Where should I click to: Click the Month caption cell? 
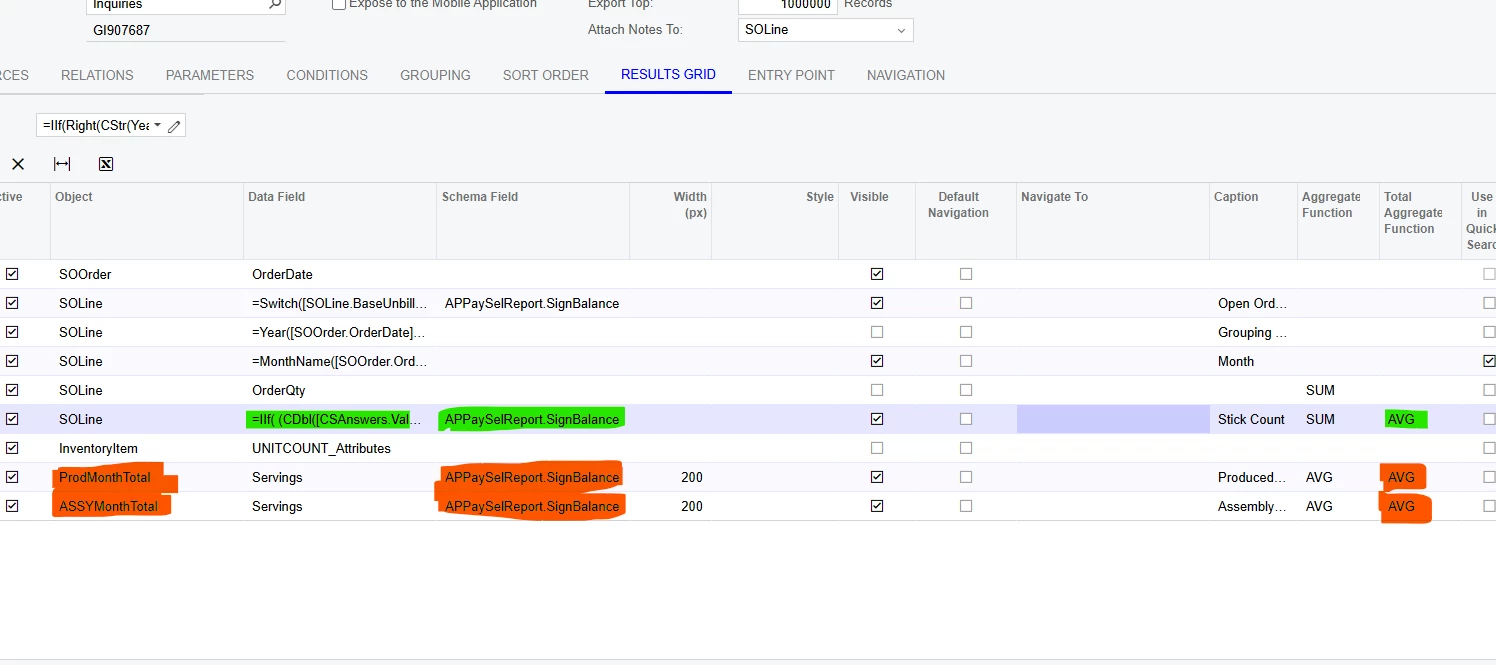[1253, 361]
